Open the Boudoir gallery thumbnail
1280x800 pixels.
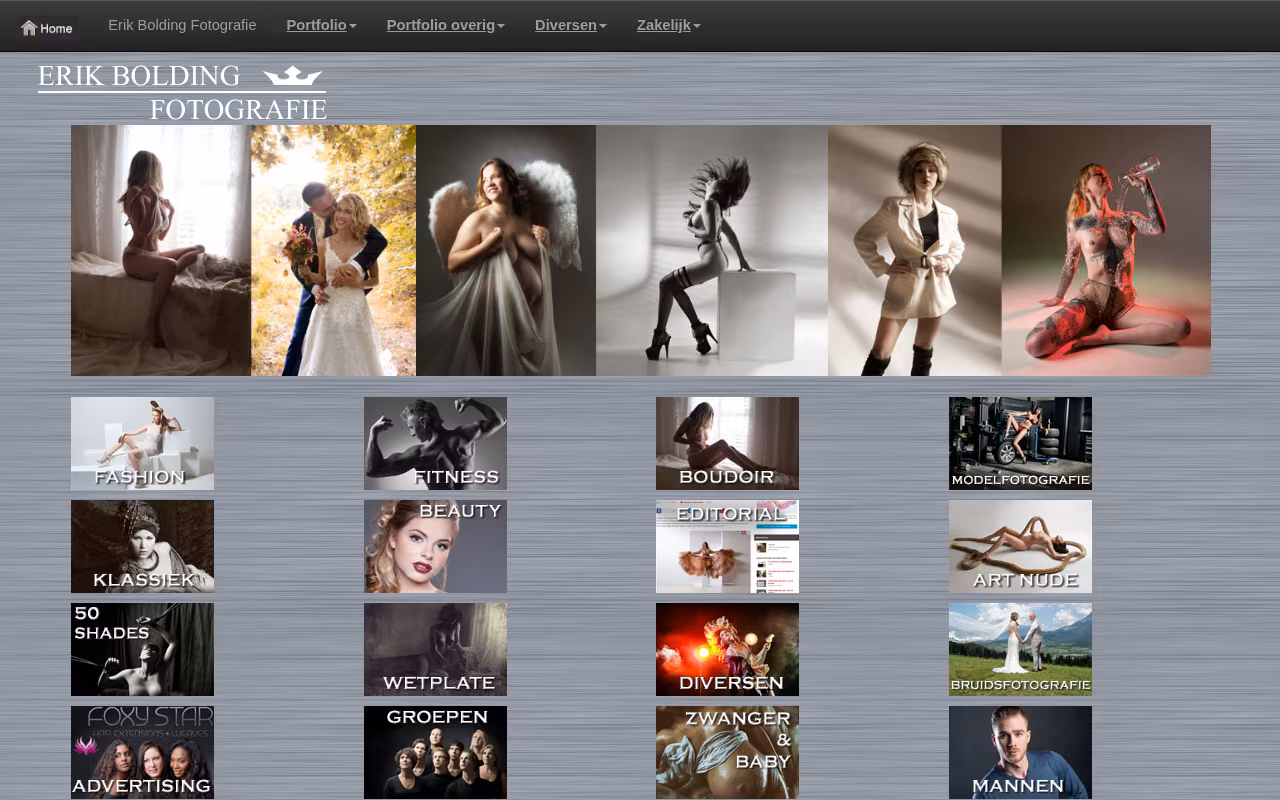pos(727,443)
